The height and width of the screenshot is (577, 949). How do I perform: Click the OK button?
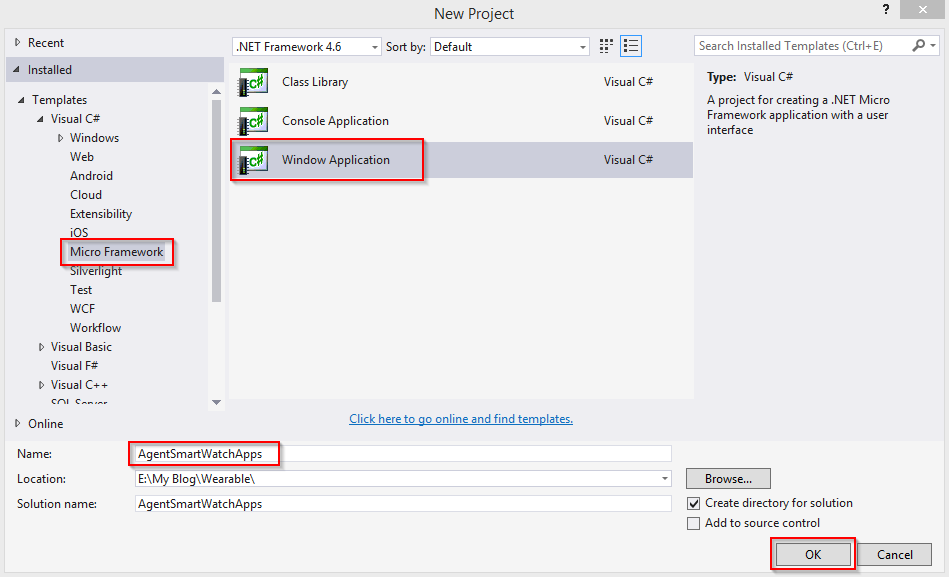pyautogui.click(x=812, y=554)
